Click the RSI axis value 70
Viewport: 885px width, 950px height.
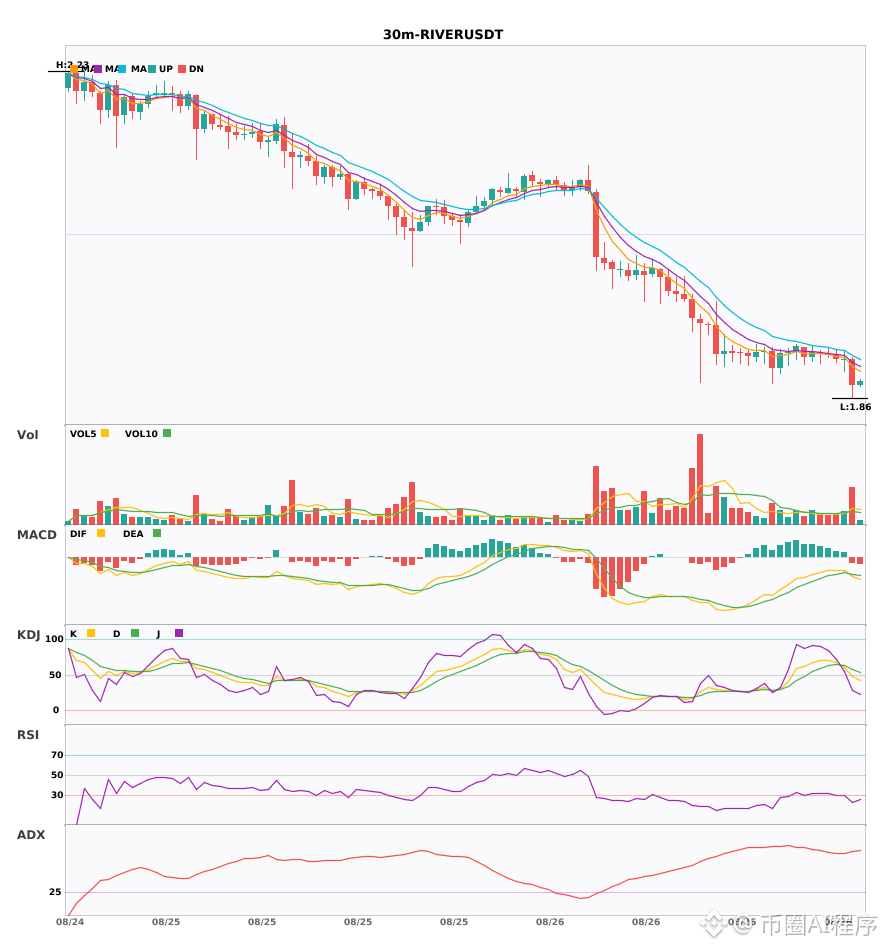click(57, 755)
